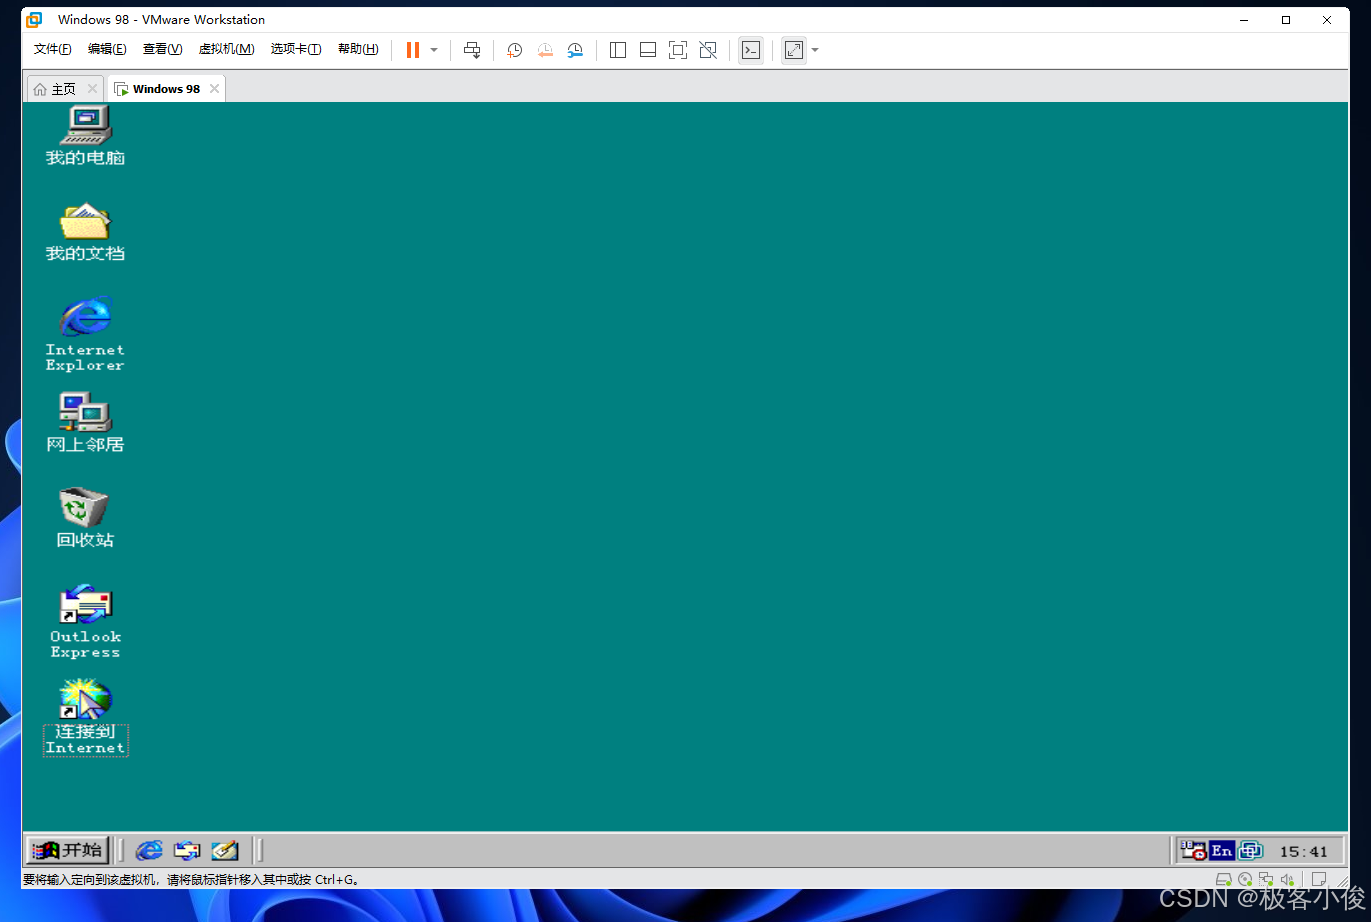Select the 我的文档 folder icon

tap(85, 232)
